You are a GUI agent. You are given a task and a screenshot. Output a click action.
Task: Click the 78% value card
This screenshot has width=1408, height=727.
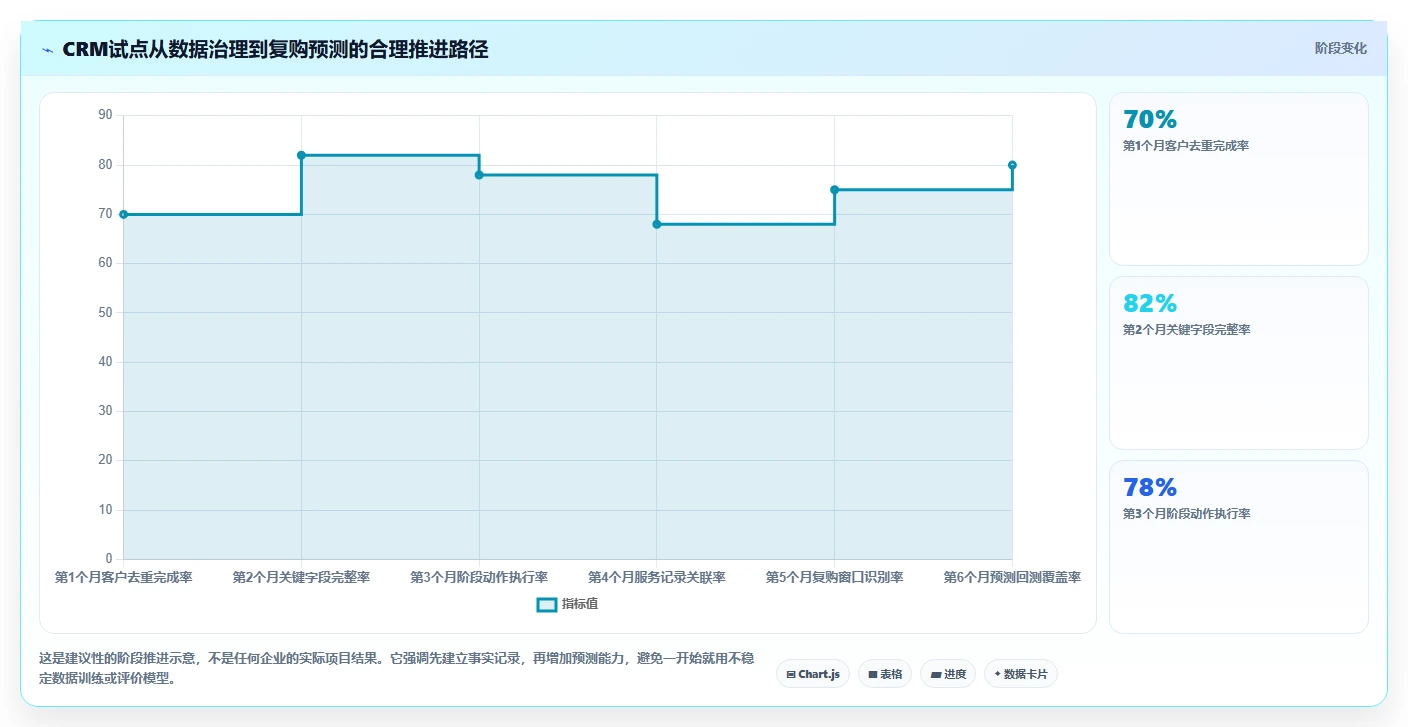tap(1239, 547)
